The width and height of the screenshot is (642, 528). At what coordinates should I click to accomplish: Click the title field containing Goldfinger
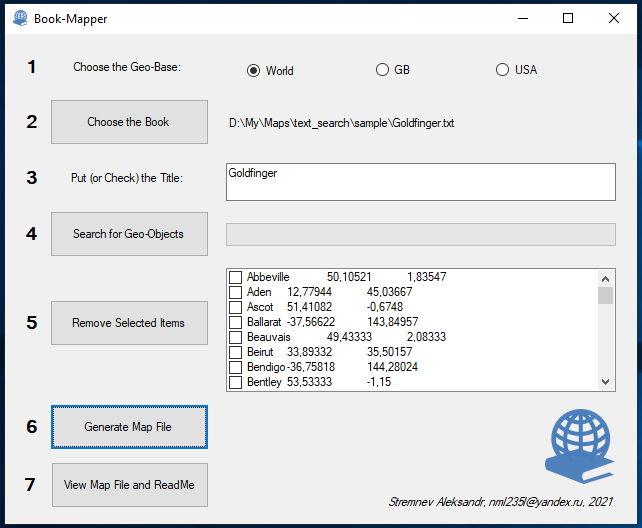click(421, 182)
